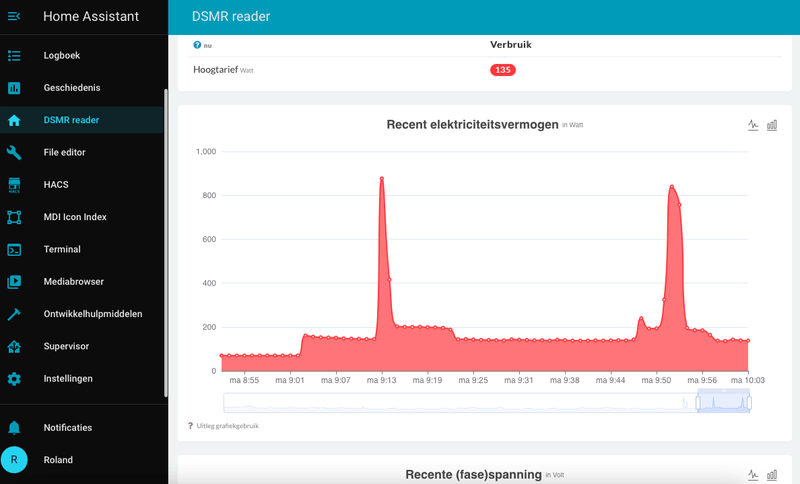Click the 'ma 8:55' axis label
Viewport: 800px width, 484px height.
coord(244,380)
